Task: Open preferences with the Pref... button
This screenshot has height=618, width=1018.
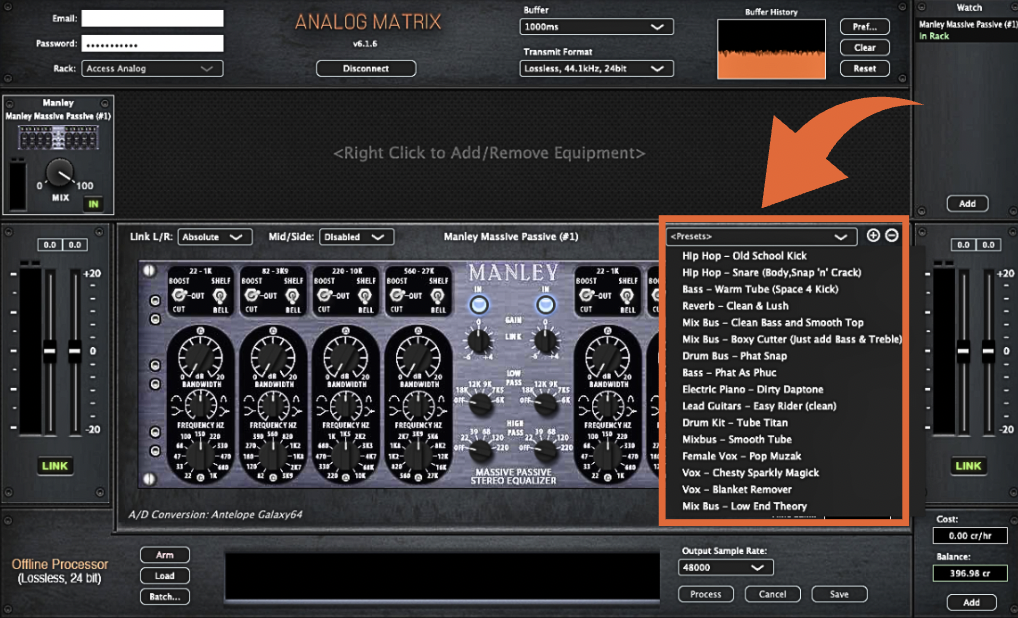Action: 864,27
